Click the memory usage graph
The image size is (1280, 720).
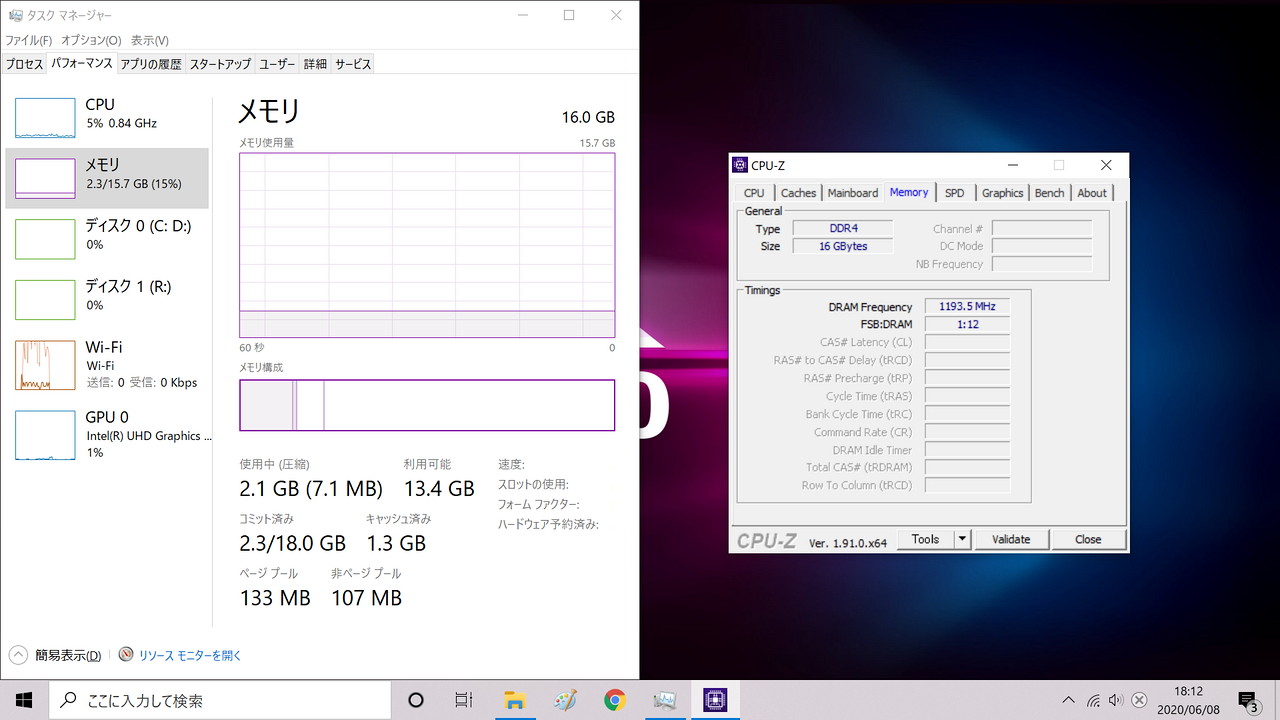click(427, 245)
